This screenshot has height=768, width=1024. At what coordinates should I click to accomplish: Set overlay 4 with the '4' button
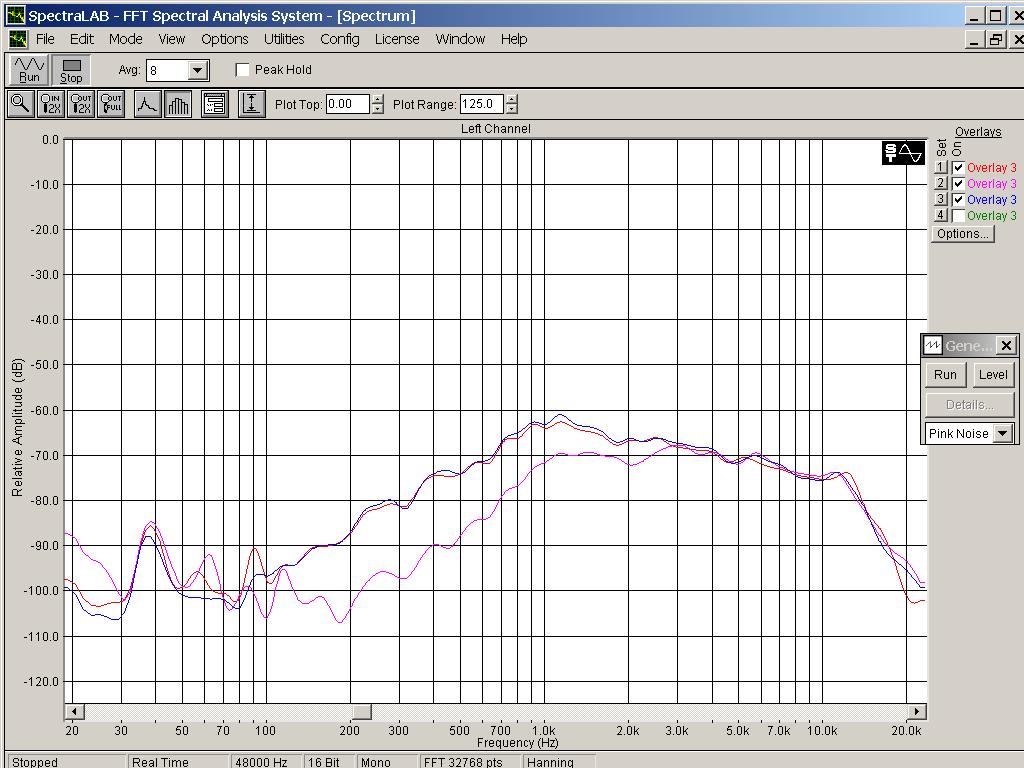tap(940, 216)
